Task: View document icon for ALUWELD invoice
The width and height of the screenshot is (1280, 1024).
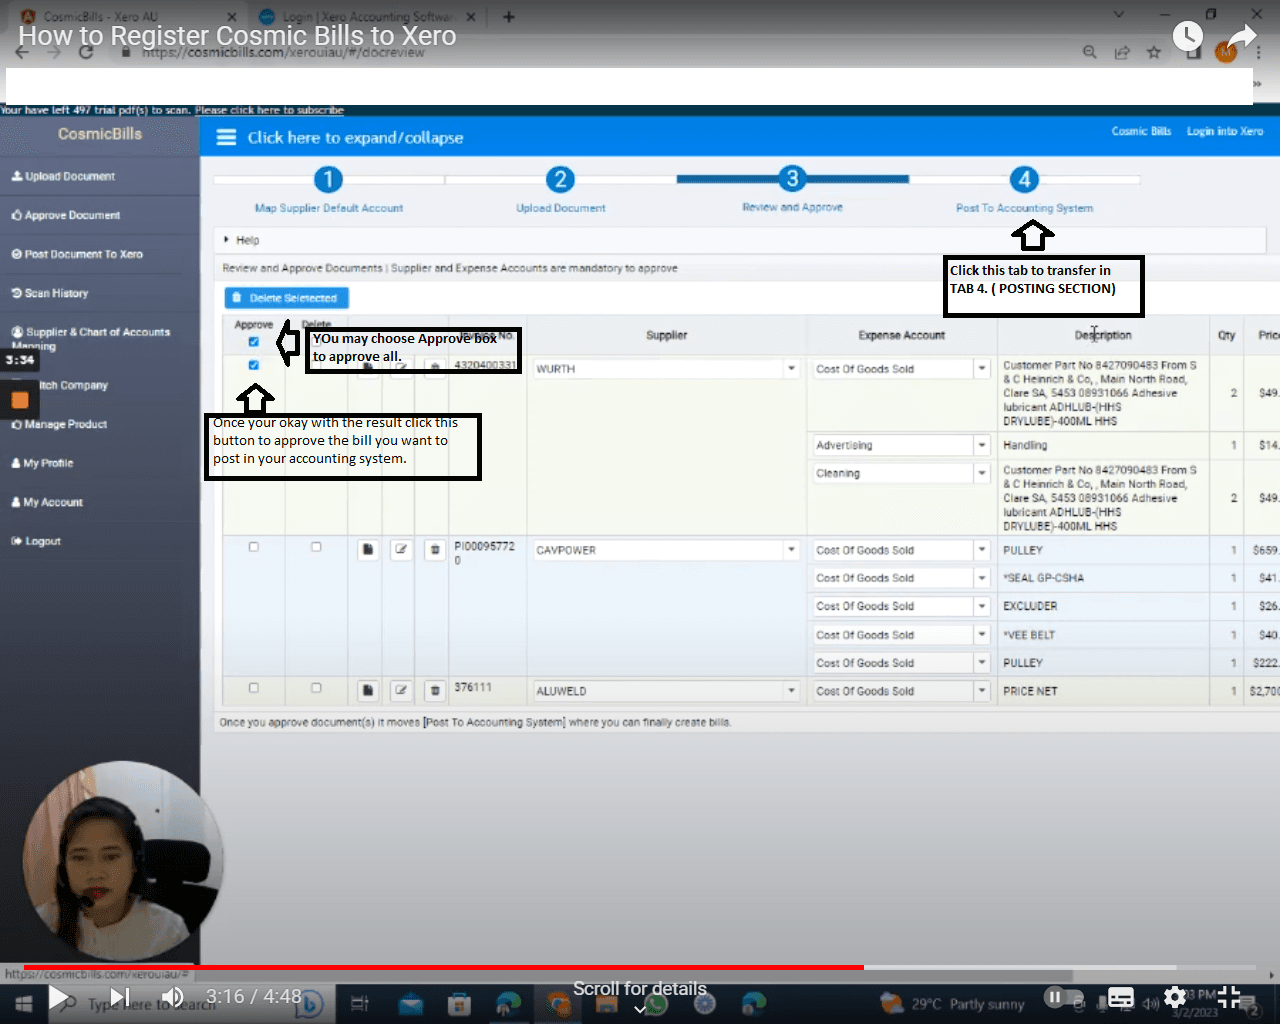Action: tap(368, 690)
